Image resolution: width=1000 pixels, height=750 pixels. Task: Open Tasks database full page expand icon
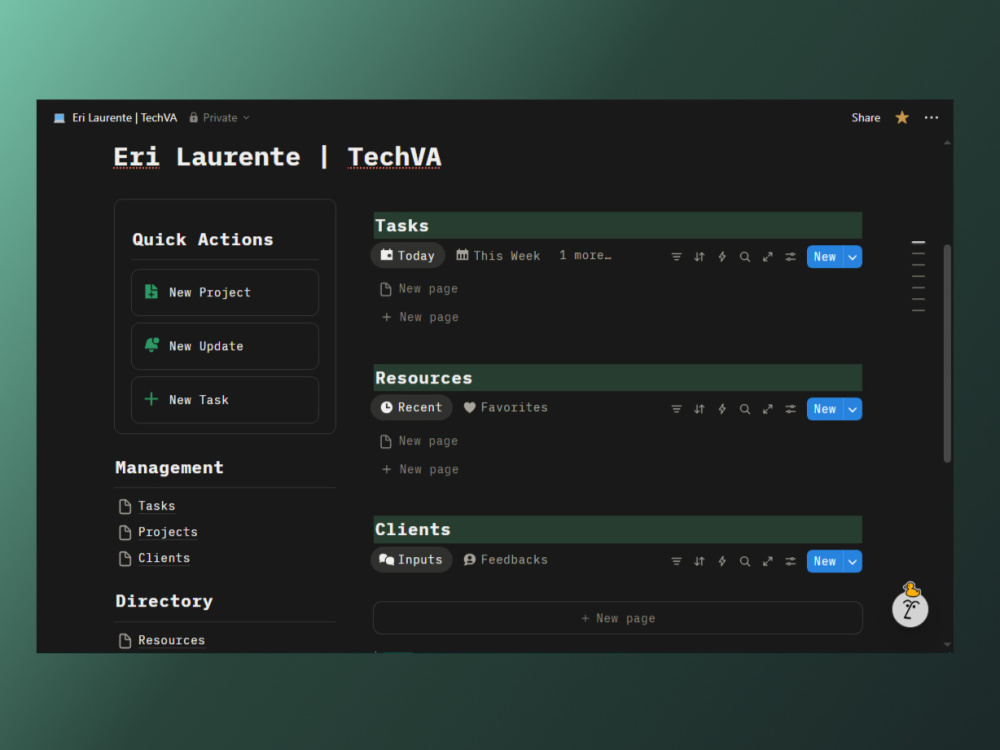pos(767,256)
